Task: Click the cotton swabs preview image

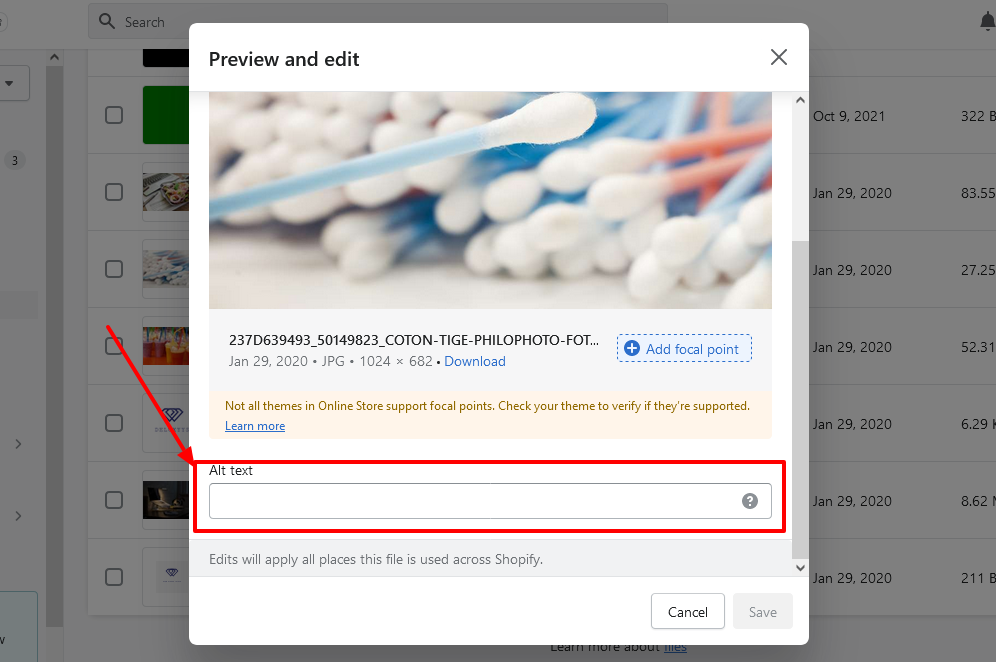Action: pos(490,200)
